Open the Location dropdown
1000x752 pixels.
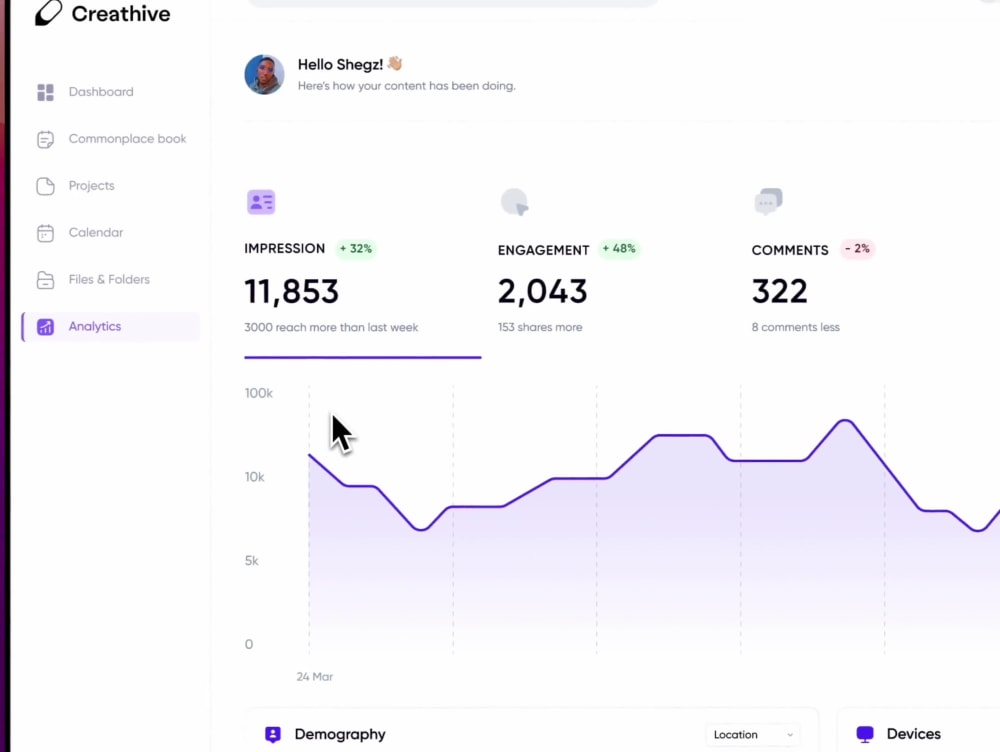pos(753,735)
